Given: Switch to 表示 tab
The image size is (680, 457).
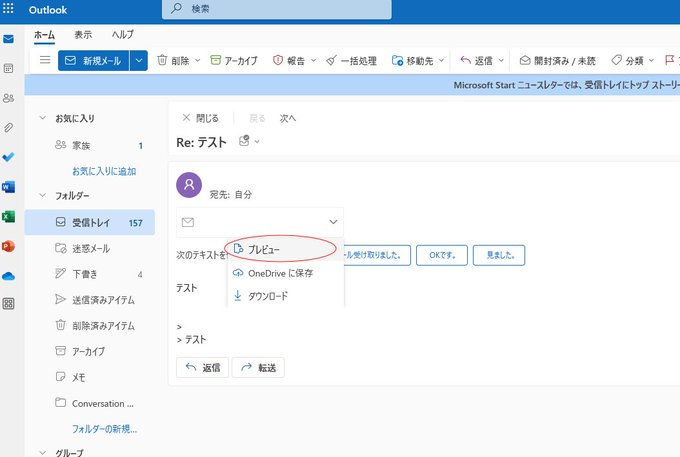Looking at the screenshot, I should tap(83, 35).
